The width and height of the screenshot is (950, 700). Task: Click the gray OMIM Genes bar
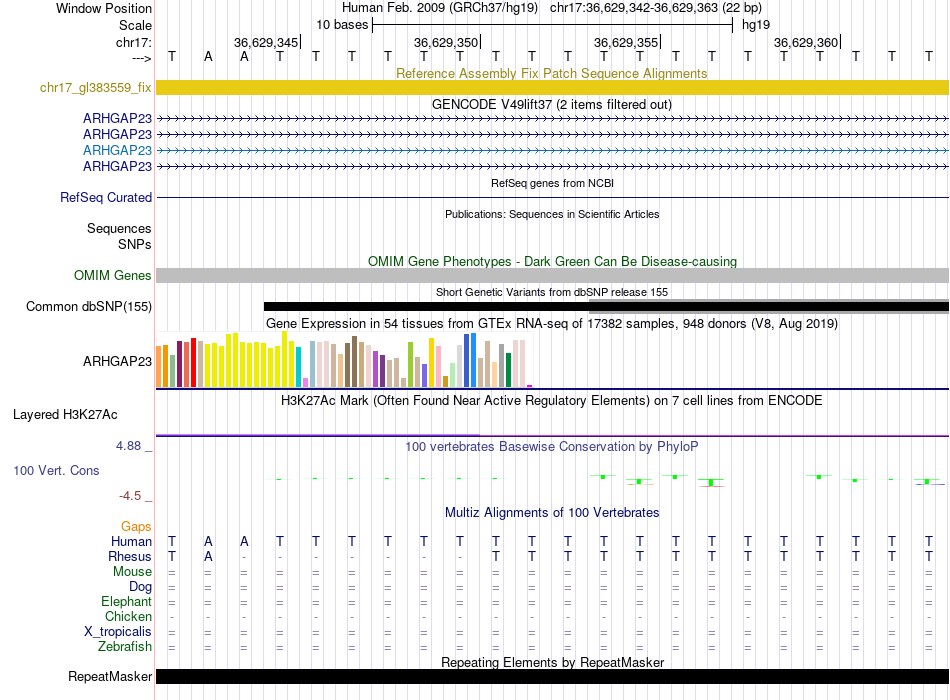pyautogui.click(x=552, y=275)
